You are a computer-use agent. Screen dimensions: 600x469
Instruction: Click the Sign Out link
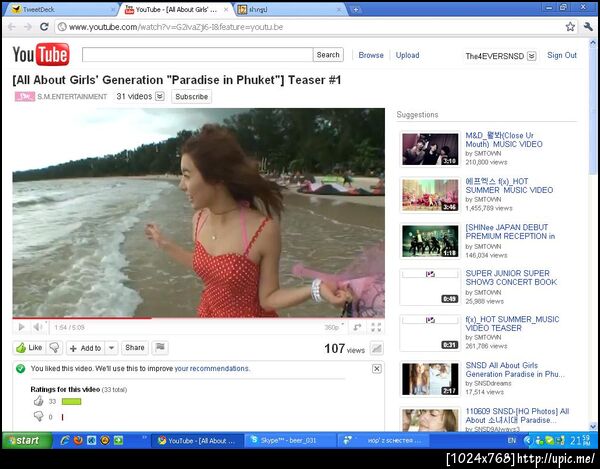[x=562, y=55]
